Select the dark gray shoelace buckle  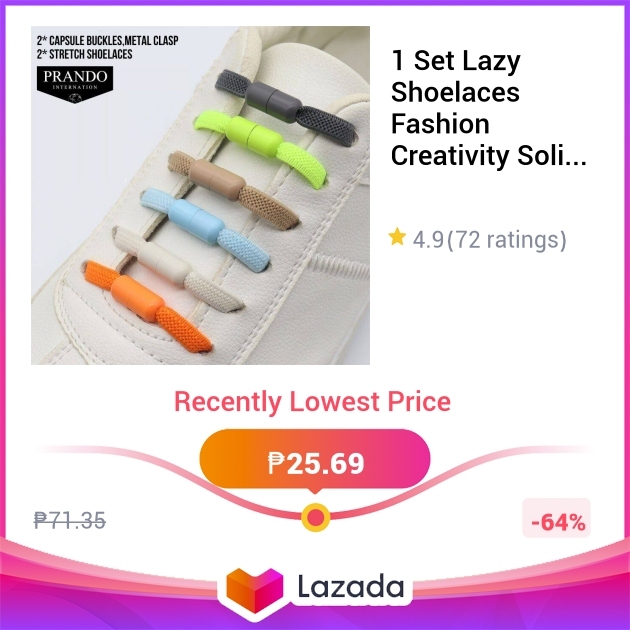pos(274,102)
